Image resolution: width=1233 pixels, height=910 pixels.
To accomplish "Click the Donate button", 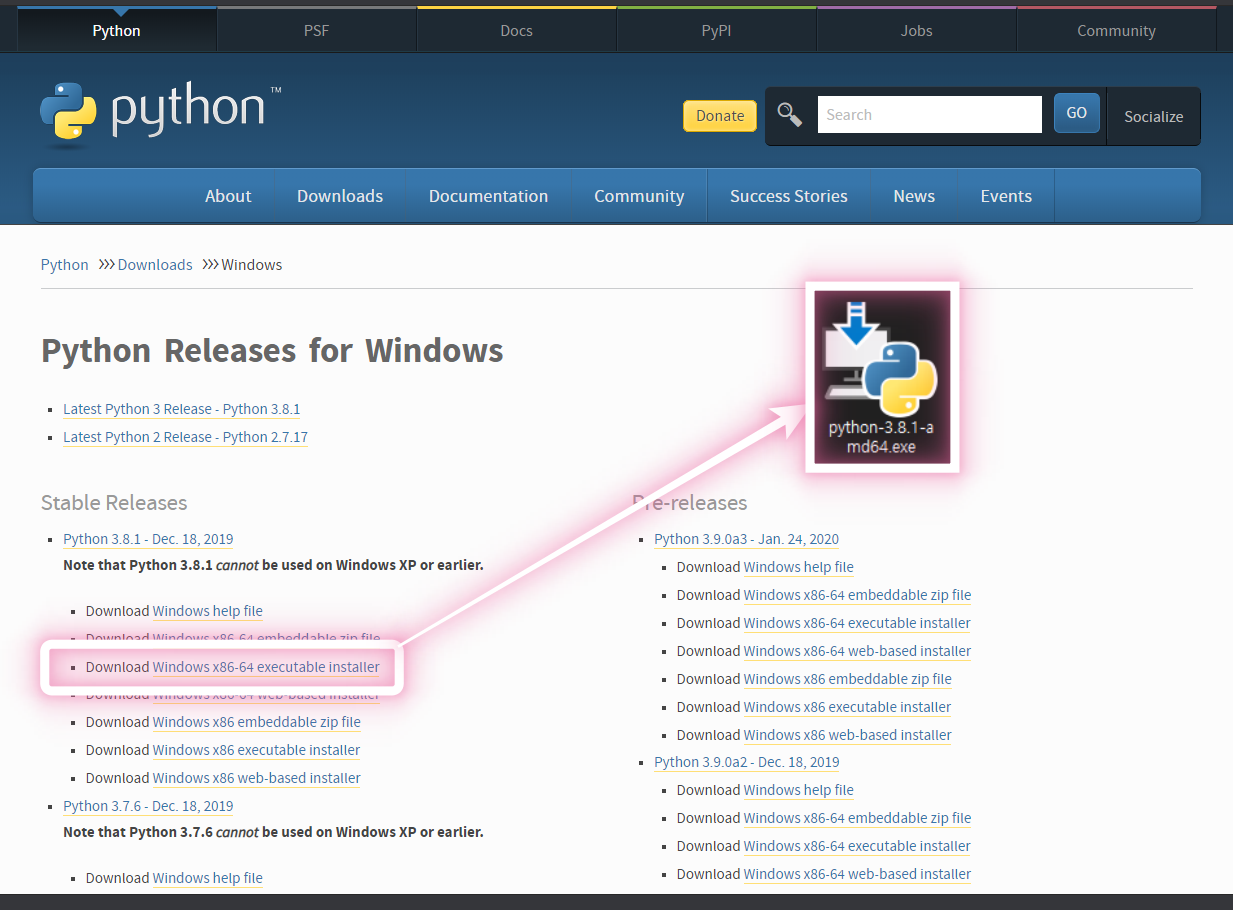I will click(720, 115).
